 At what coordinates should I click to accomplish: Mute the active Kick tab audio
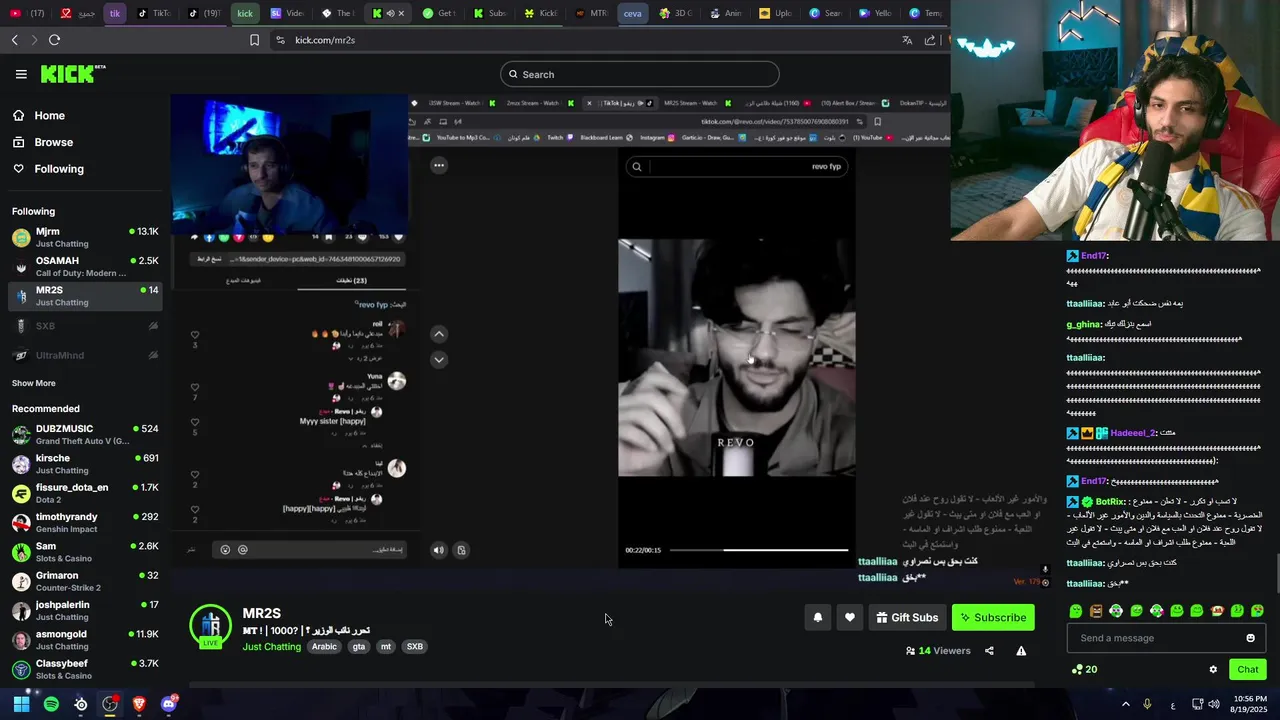390,13
